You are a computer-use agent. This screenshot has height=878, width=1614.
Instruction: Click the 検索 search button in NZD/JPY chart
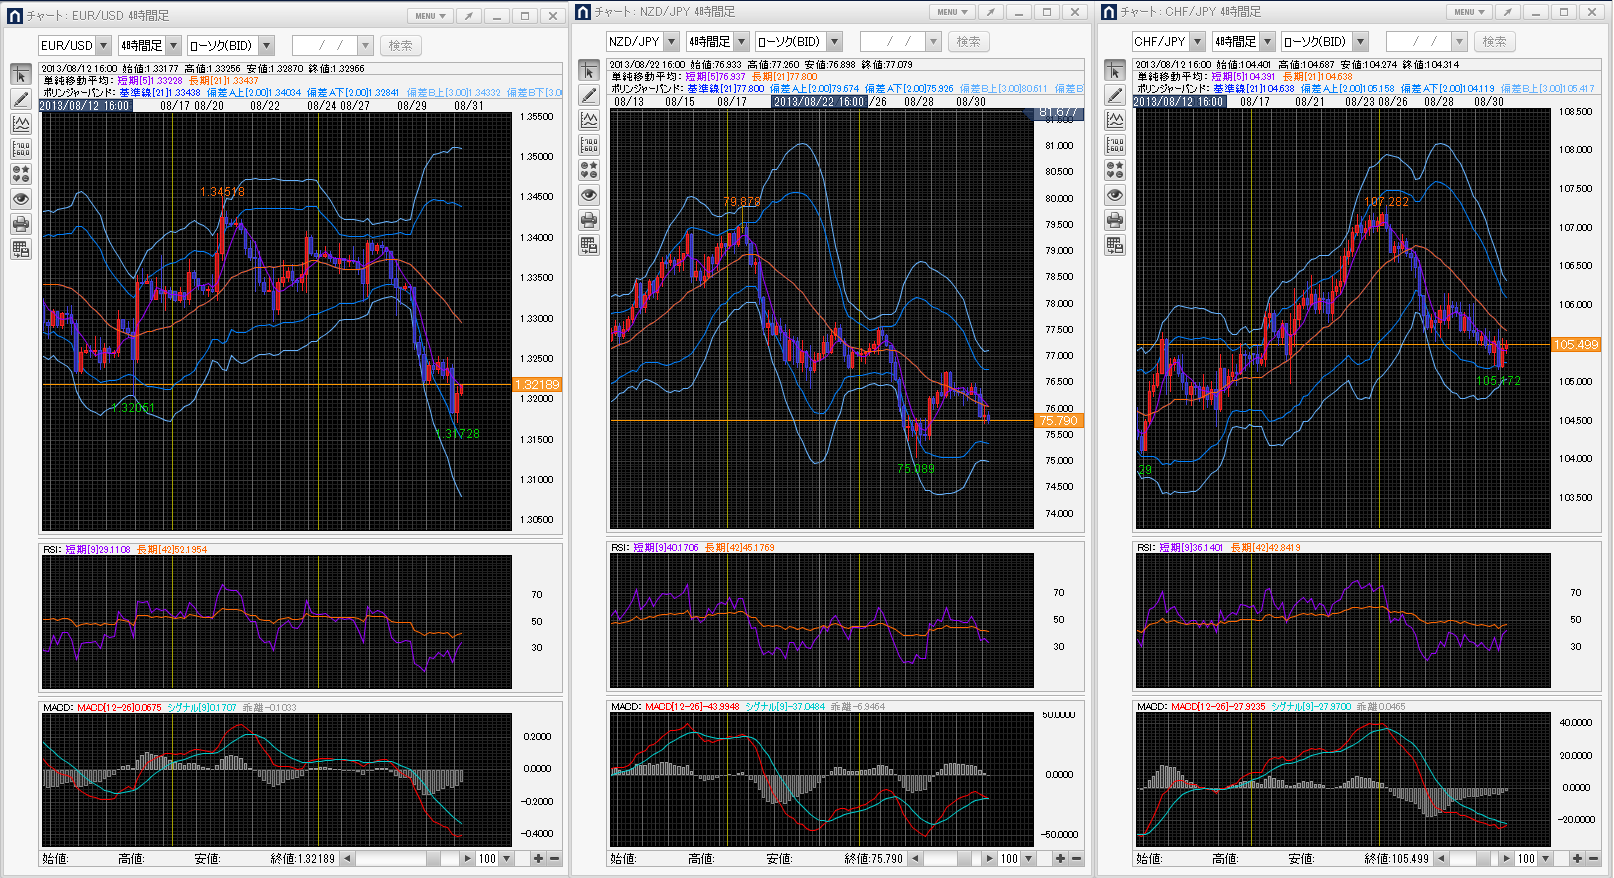point(968,42)
